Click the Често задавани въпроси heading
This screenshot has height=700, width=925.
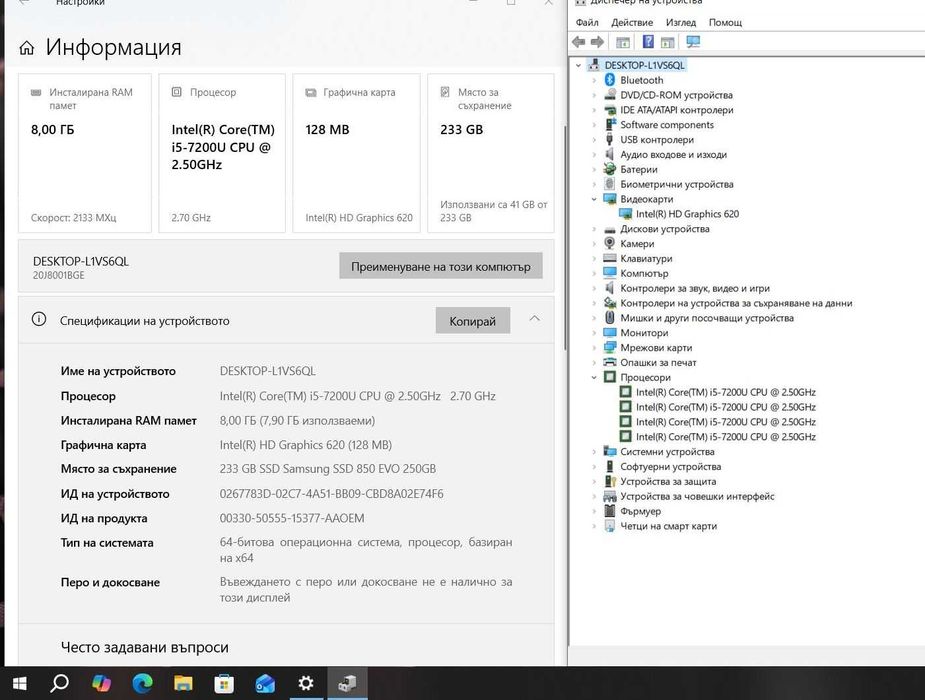pyautogui.click(x=145, y=647)
